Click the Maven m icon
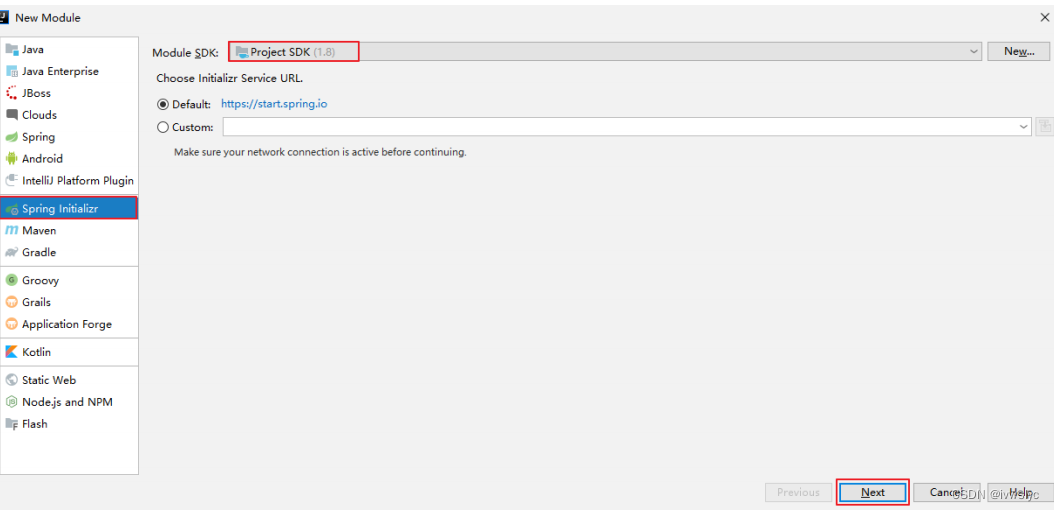The image size is (1054, 511). [11, 231]
